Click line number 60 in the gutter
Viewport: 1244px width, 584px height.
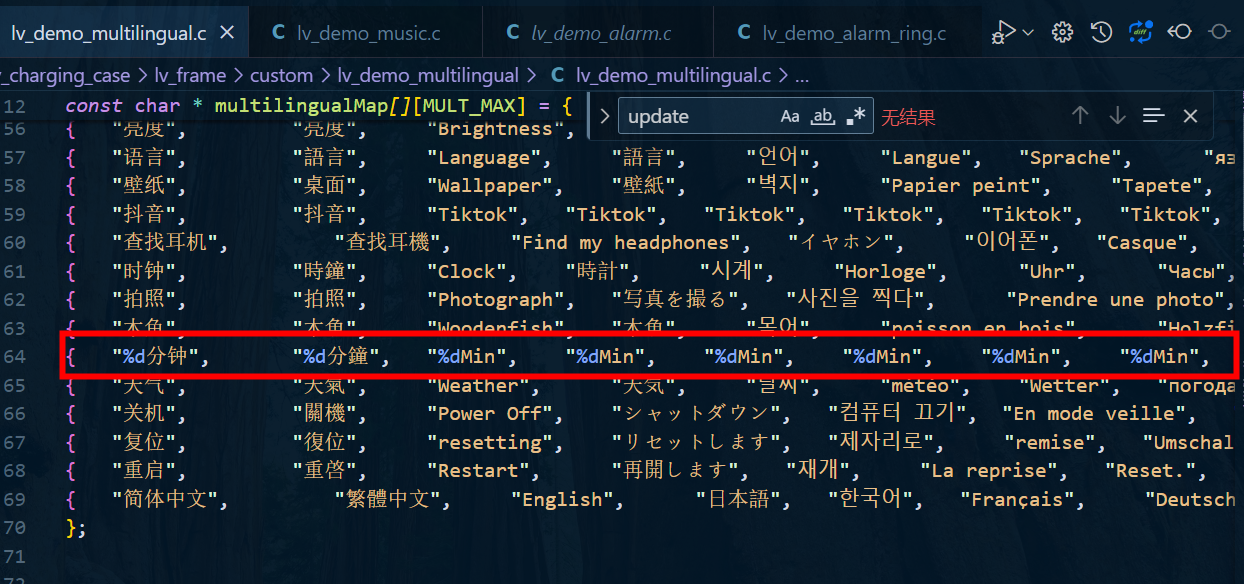(15, 242)
